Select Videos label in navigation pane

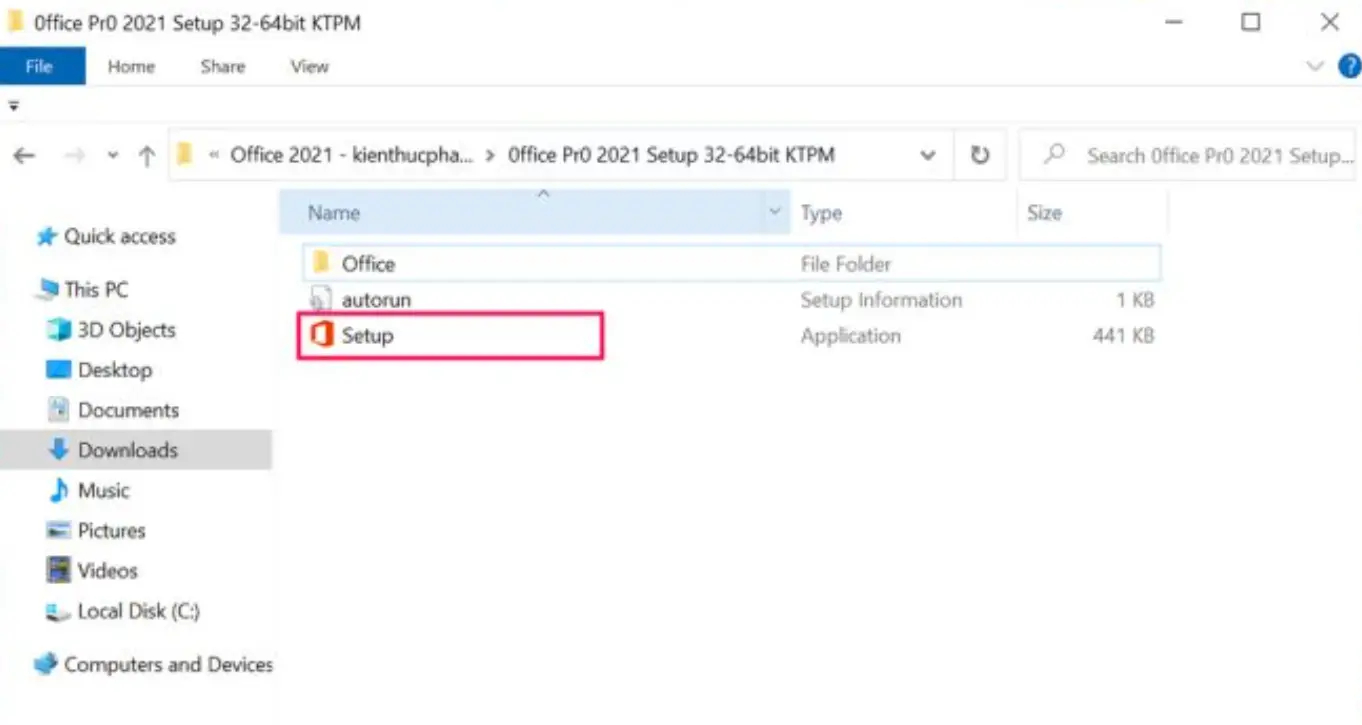(108, 570)
